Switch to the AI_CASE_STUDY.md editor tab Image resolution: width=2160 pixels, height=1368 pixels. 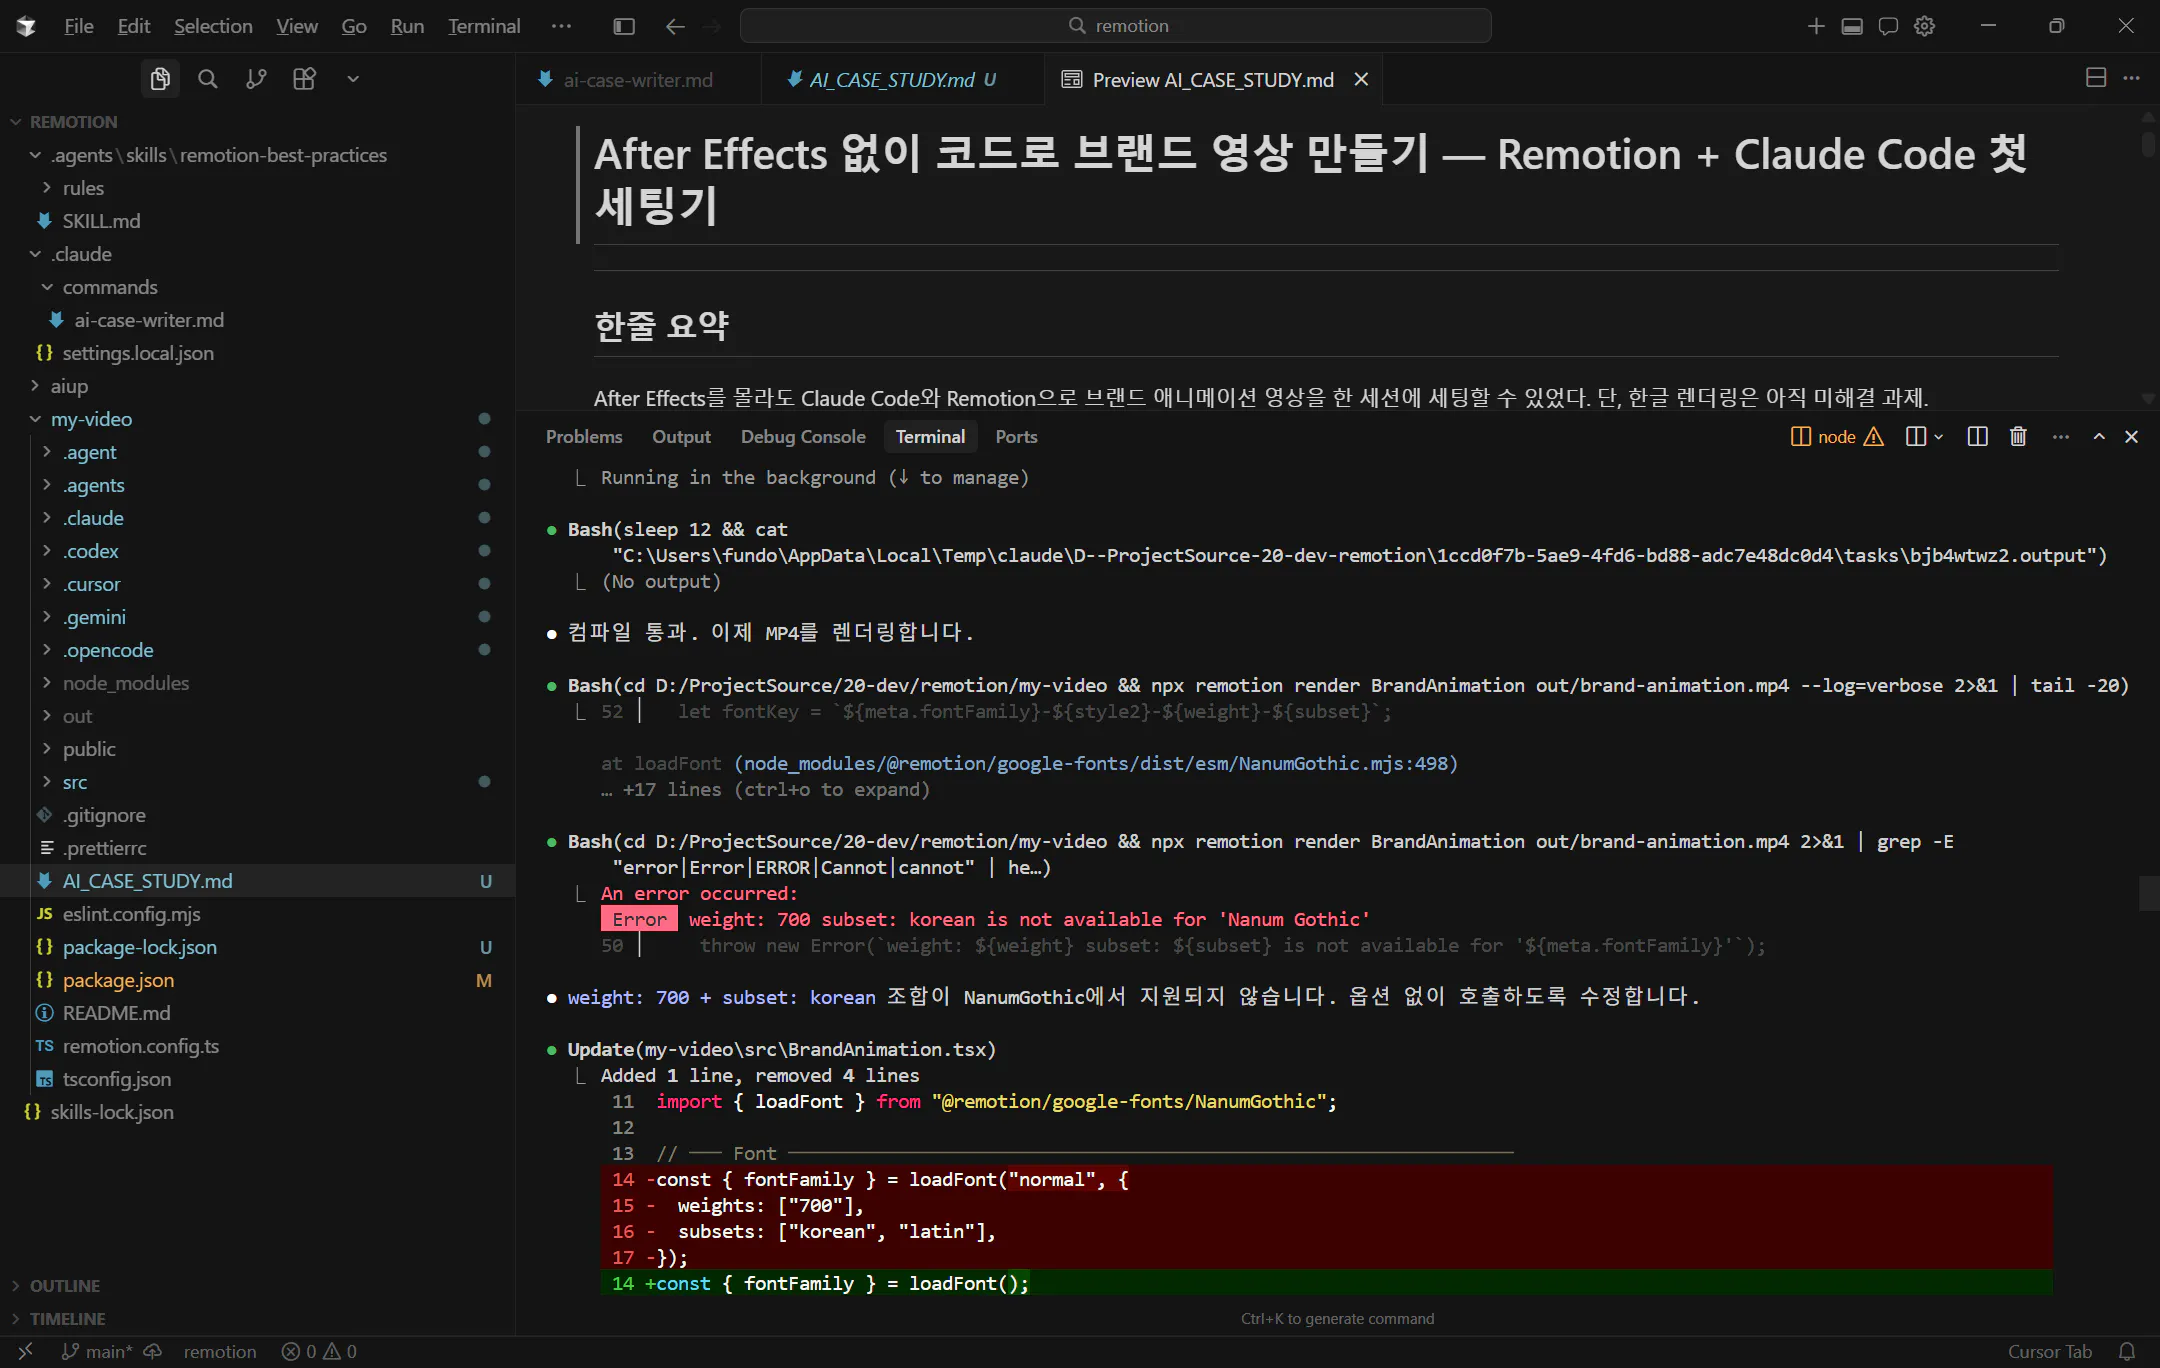coord(891,79)
